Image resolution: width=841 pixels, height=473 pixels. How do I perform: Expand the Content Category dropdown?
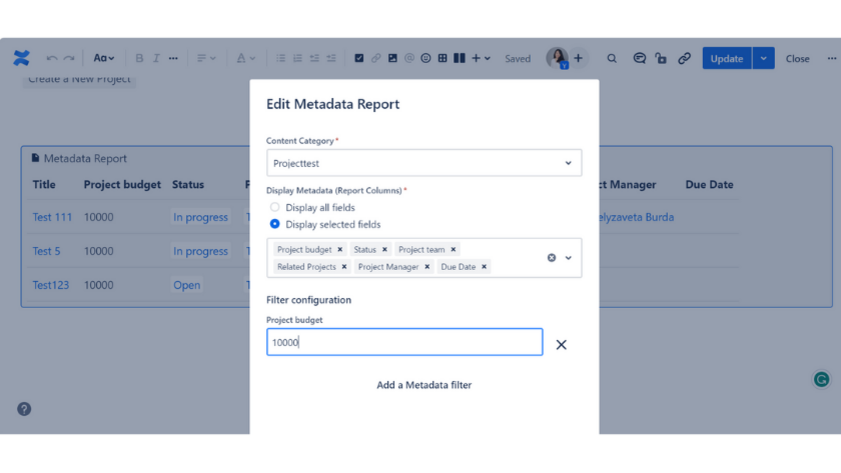coord(568,163)
